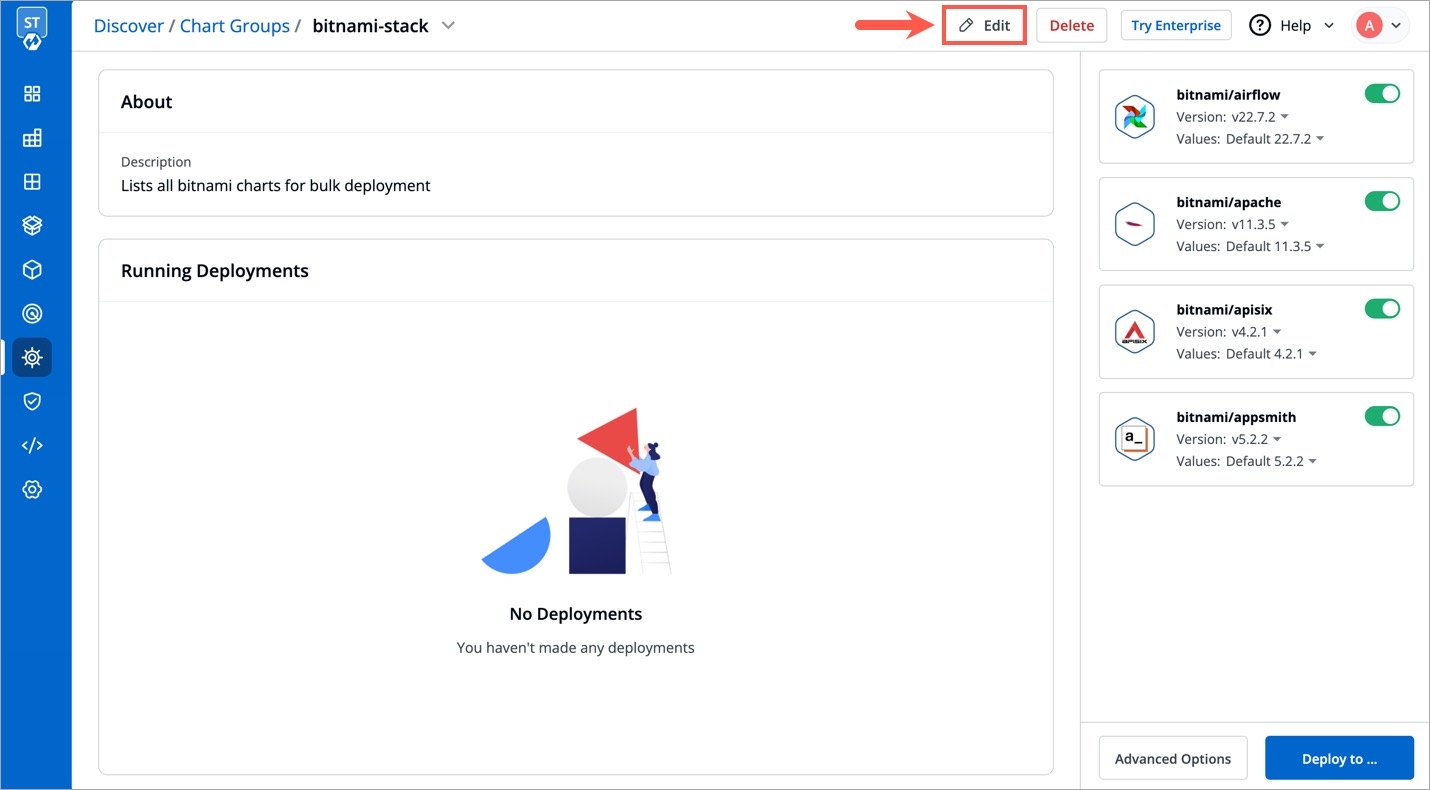The height and width of the screenshot is (790, 1430).
Task: Click the Running Deployments heading
Action: tap(215, 271)
